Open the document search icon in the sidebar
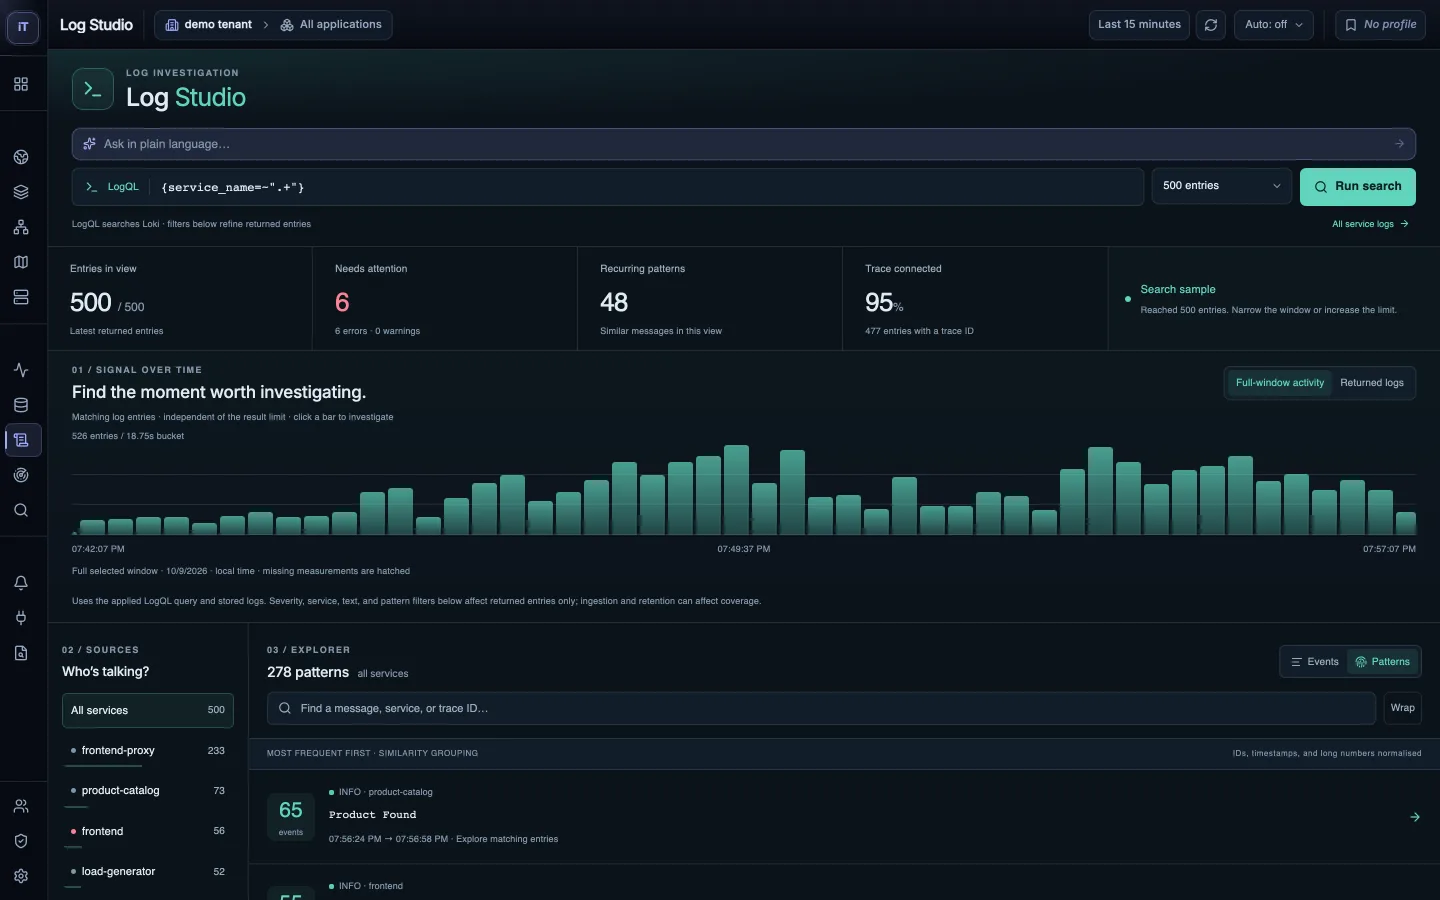The image size is (1440, 900). [x=21, y=653]
